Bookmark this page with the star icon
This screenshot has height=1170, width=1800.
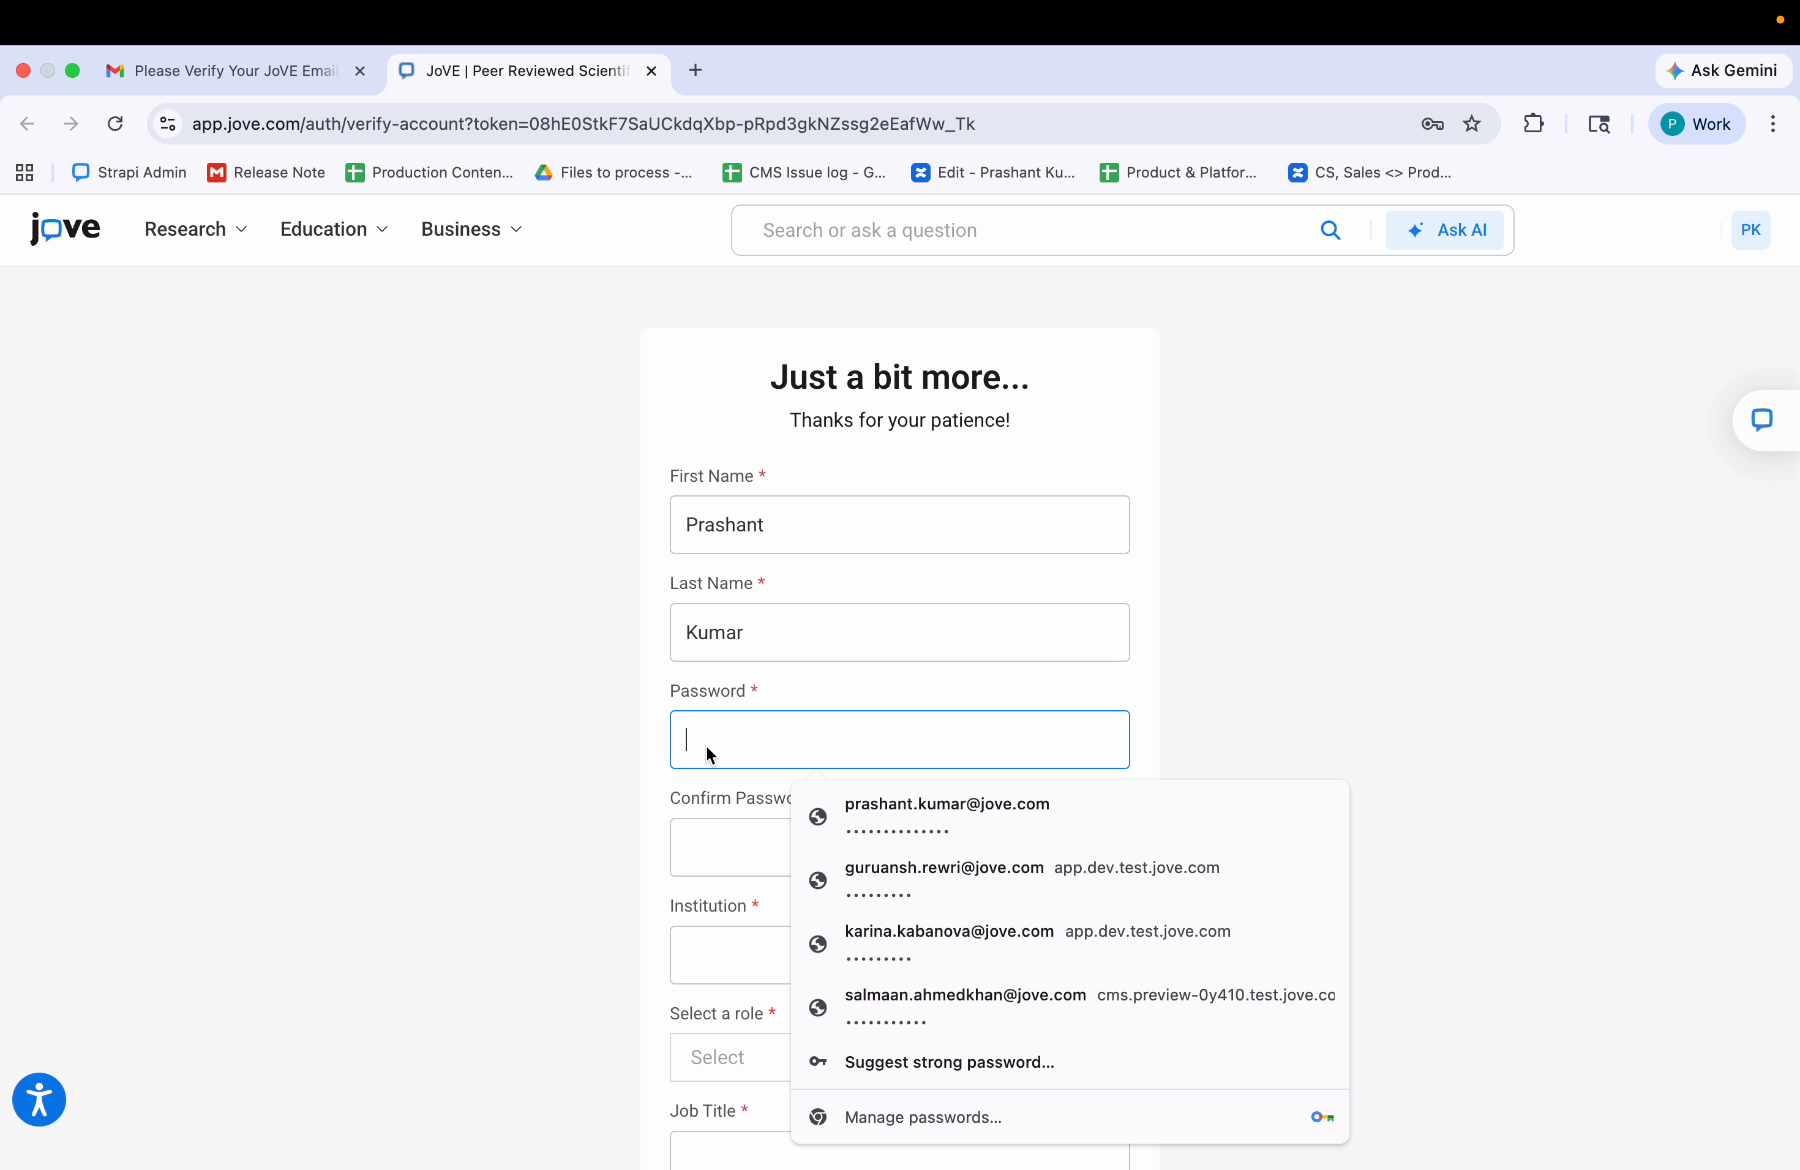point(1472,123)
